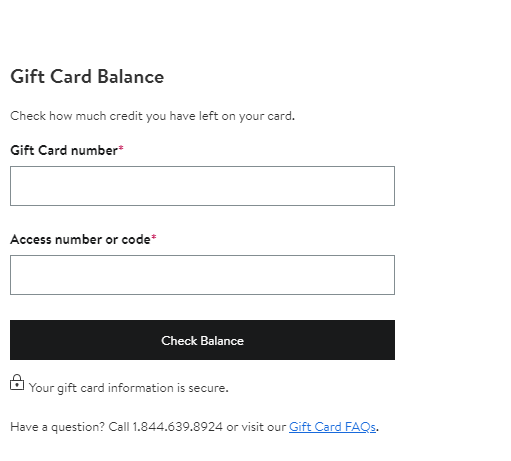Select the Access number or code label
511x461 pixels.
coord(80,240)
